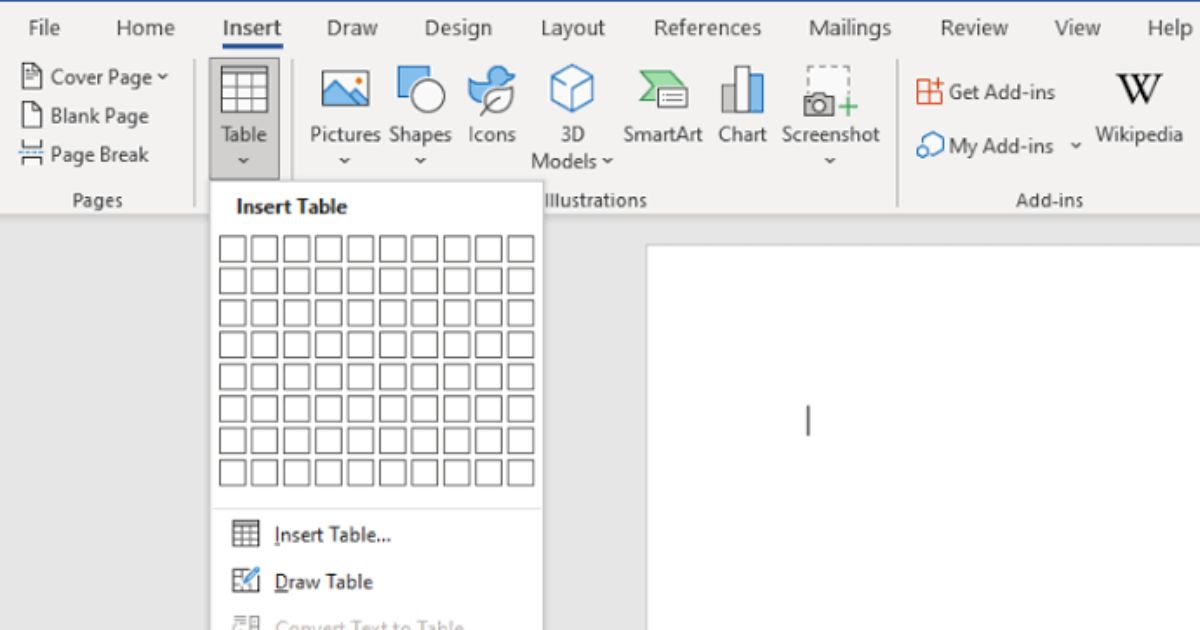This screenshot has width=1200, height=630.
Task: Expand the My Add-ins dropdown arrow
Action: click(x=1076, y=146)
